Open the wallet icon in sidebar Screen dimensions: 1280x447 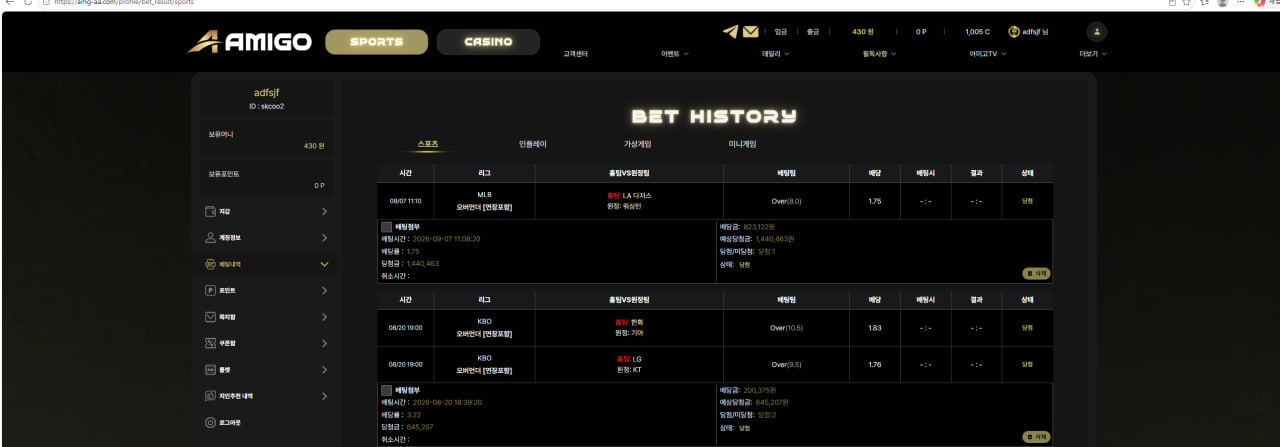[211, 212]
